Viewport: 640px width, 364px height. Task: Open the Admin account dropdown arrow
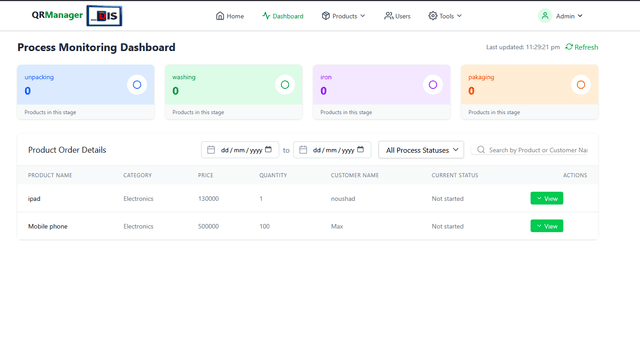coord(580,16)
